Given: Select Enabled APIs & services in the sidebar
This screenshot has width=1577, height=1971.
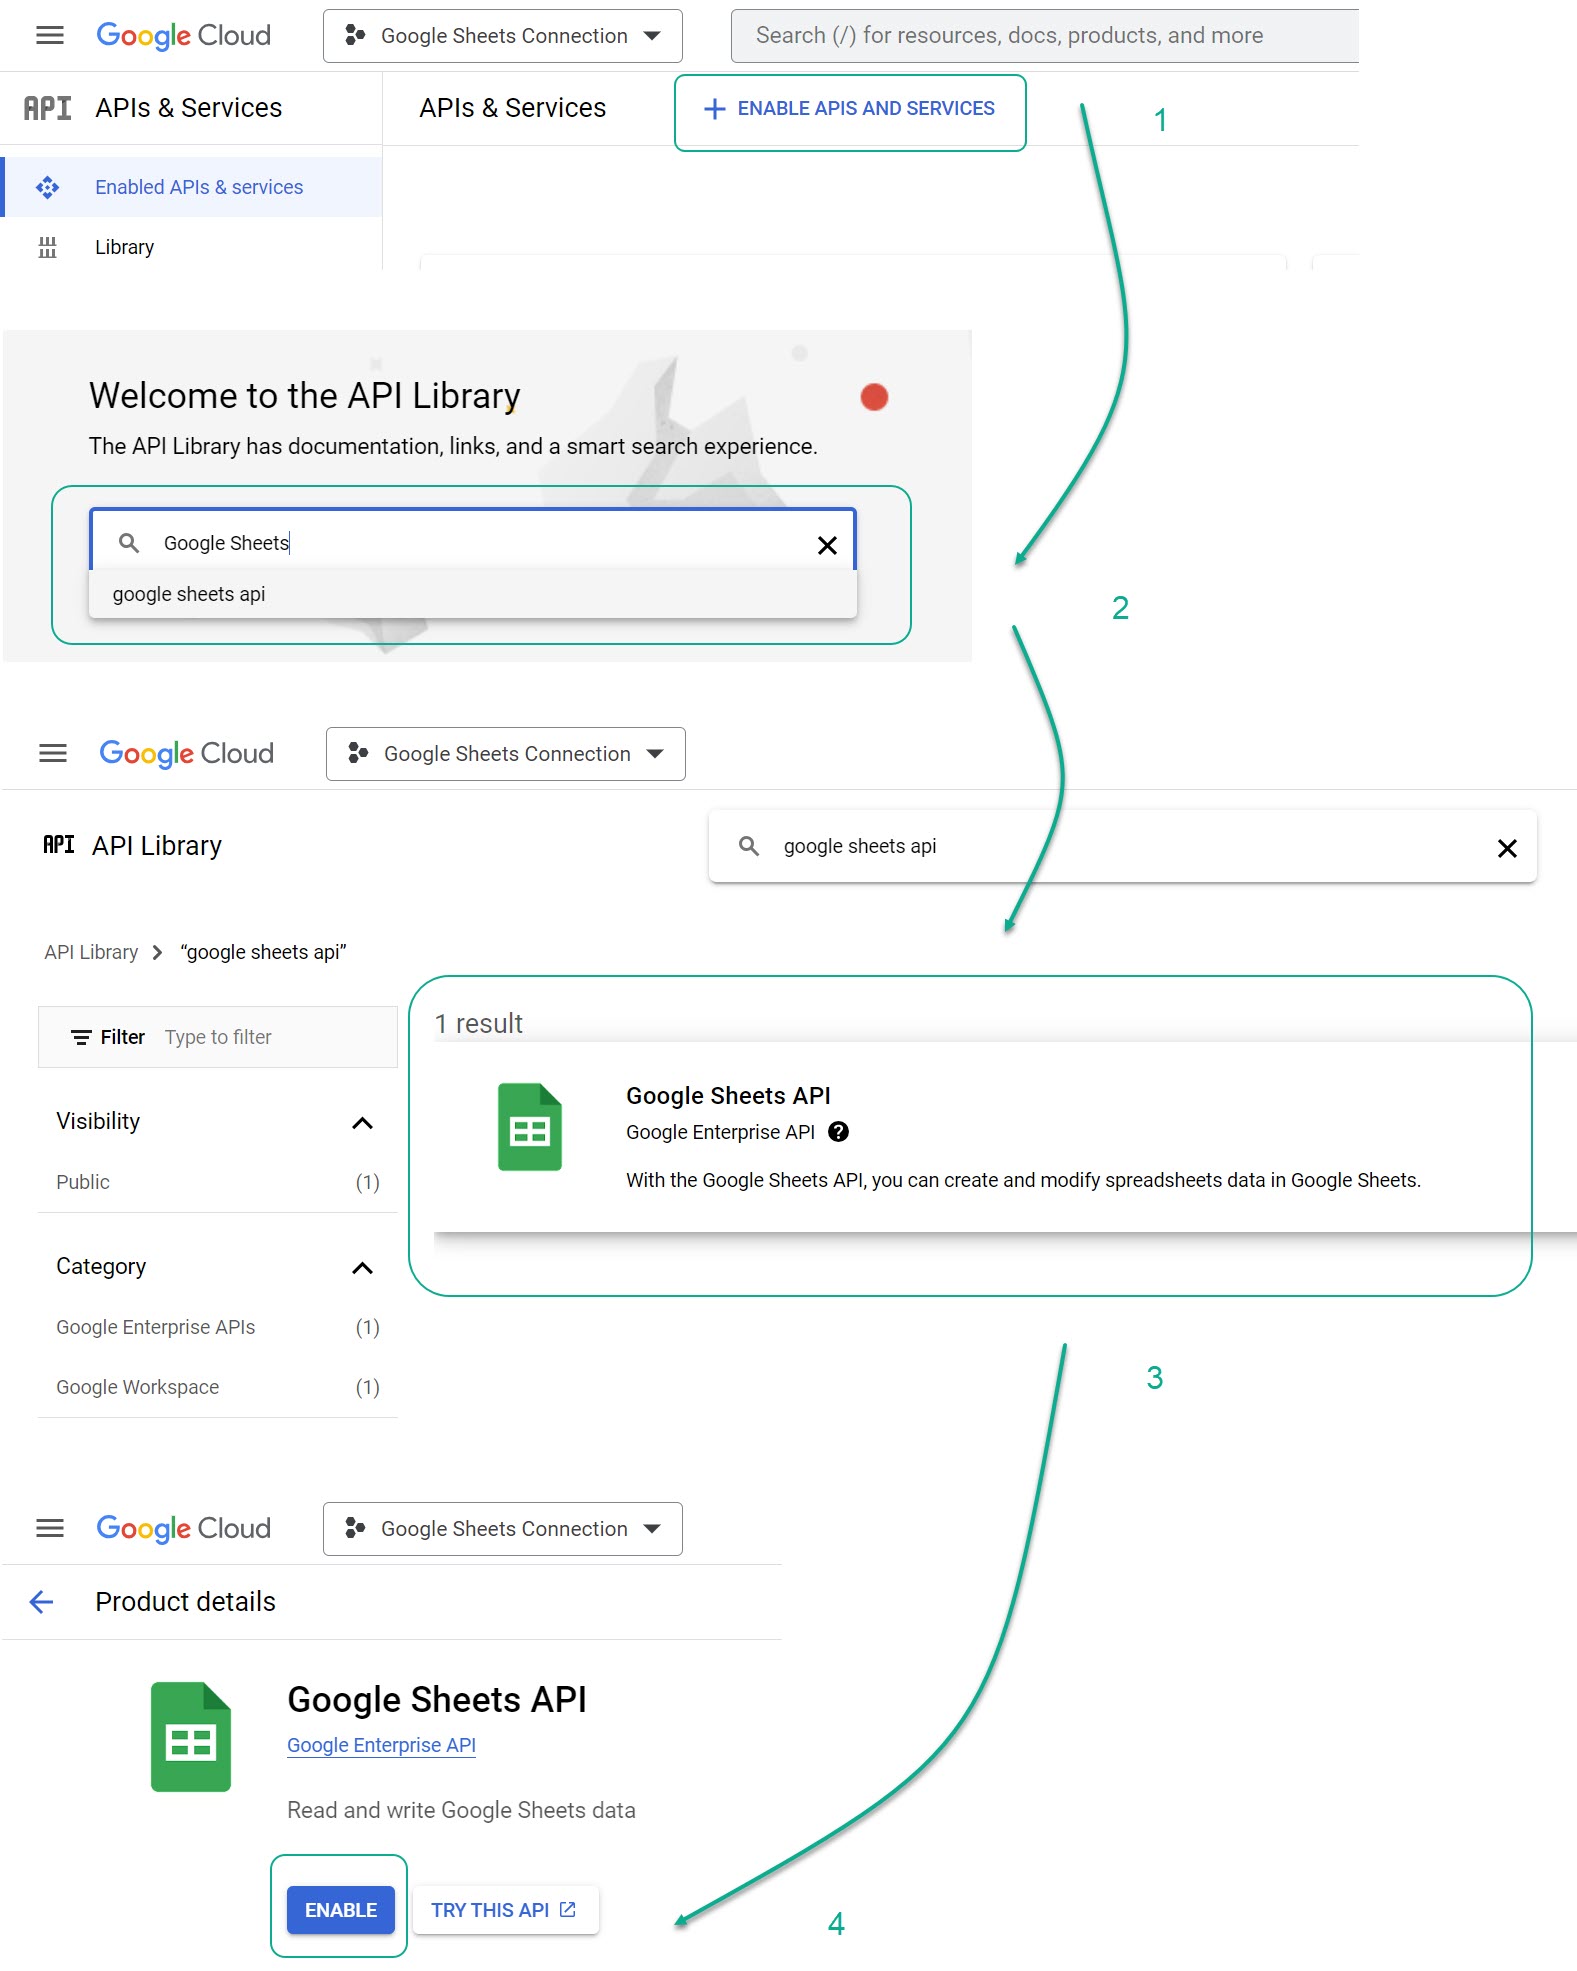Looking at the screenshot, I should (x=192, y=187).
